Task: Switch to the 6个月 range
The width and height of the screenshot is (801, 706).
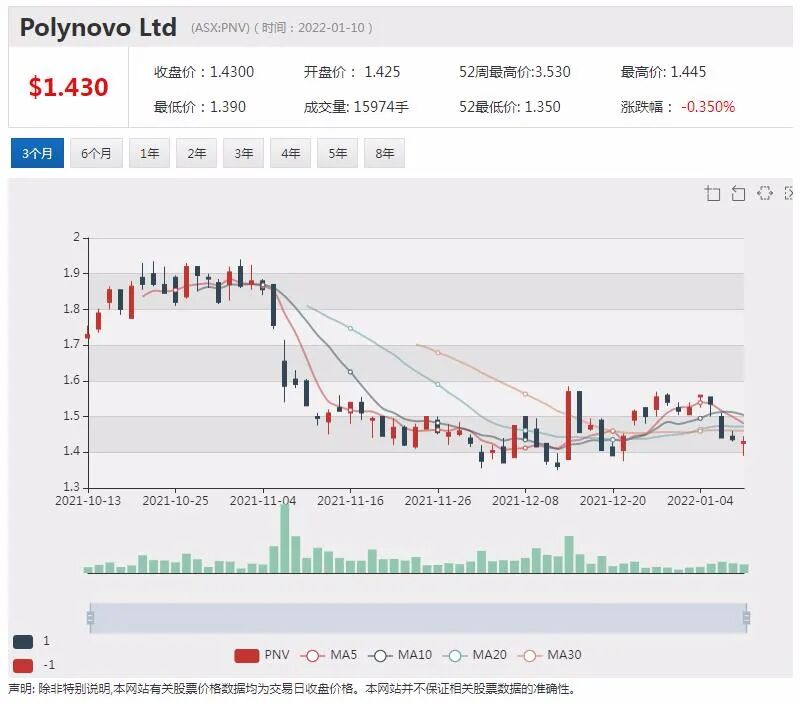Action: (x=96, y=153)
